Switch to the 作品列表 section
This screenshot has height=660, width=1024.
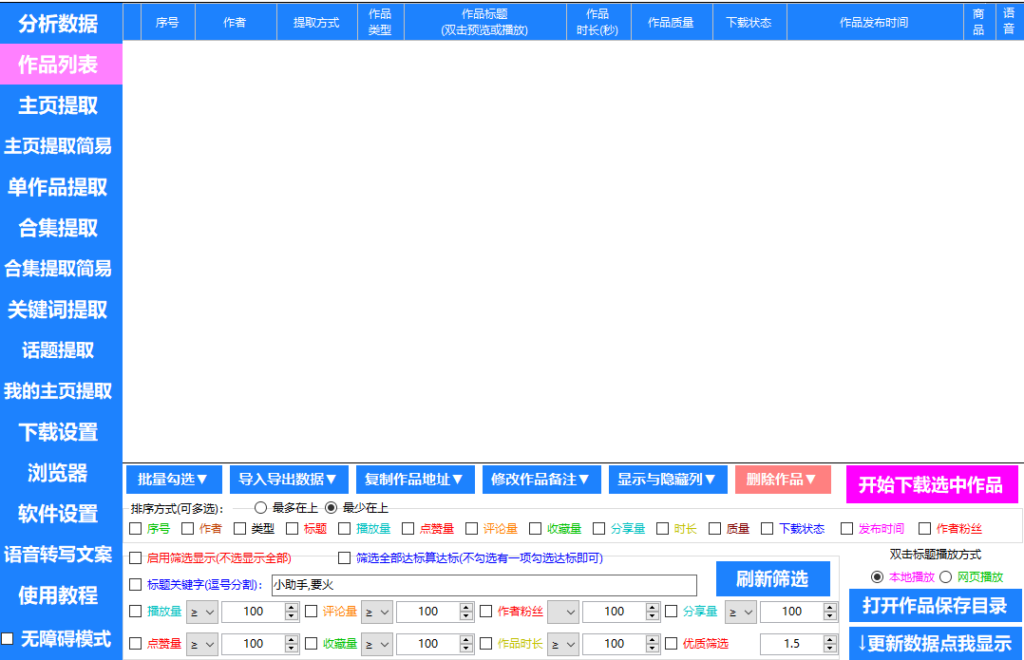(60, 64)
